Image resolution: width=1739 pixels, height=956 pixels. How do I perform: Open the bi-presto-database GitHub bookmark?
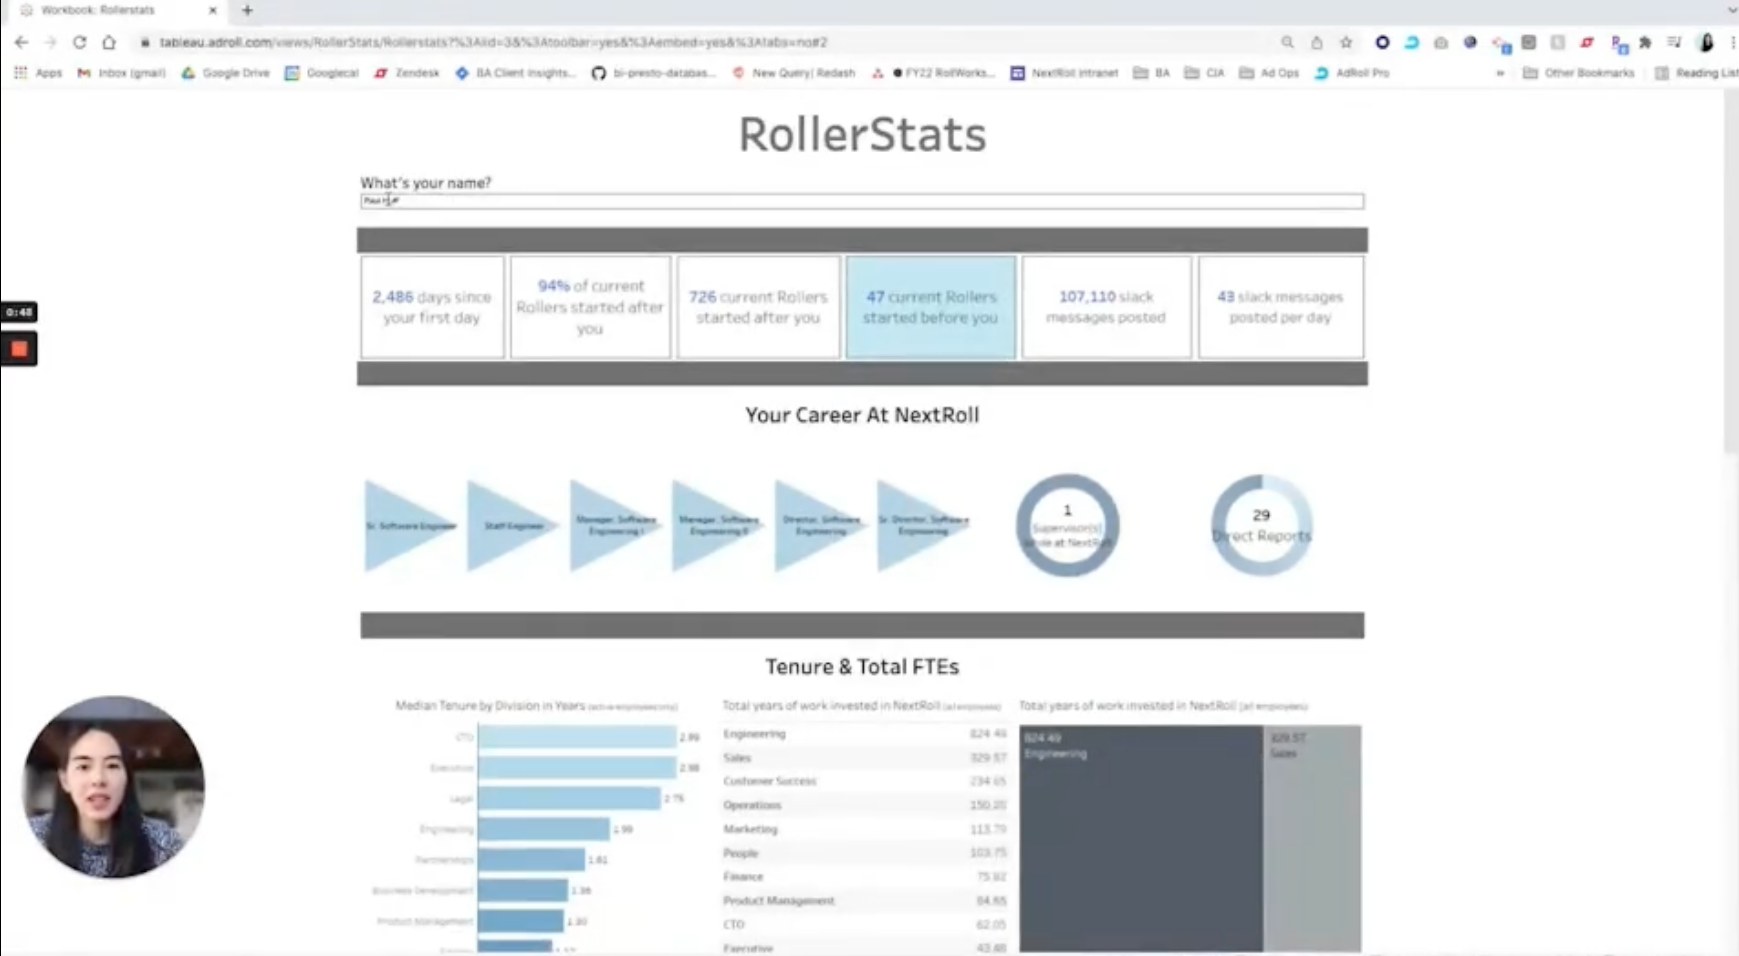click(654, 73)
